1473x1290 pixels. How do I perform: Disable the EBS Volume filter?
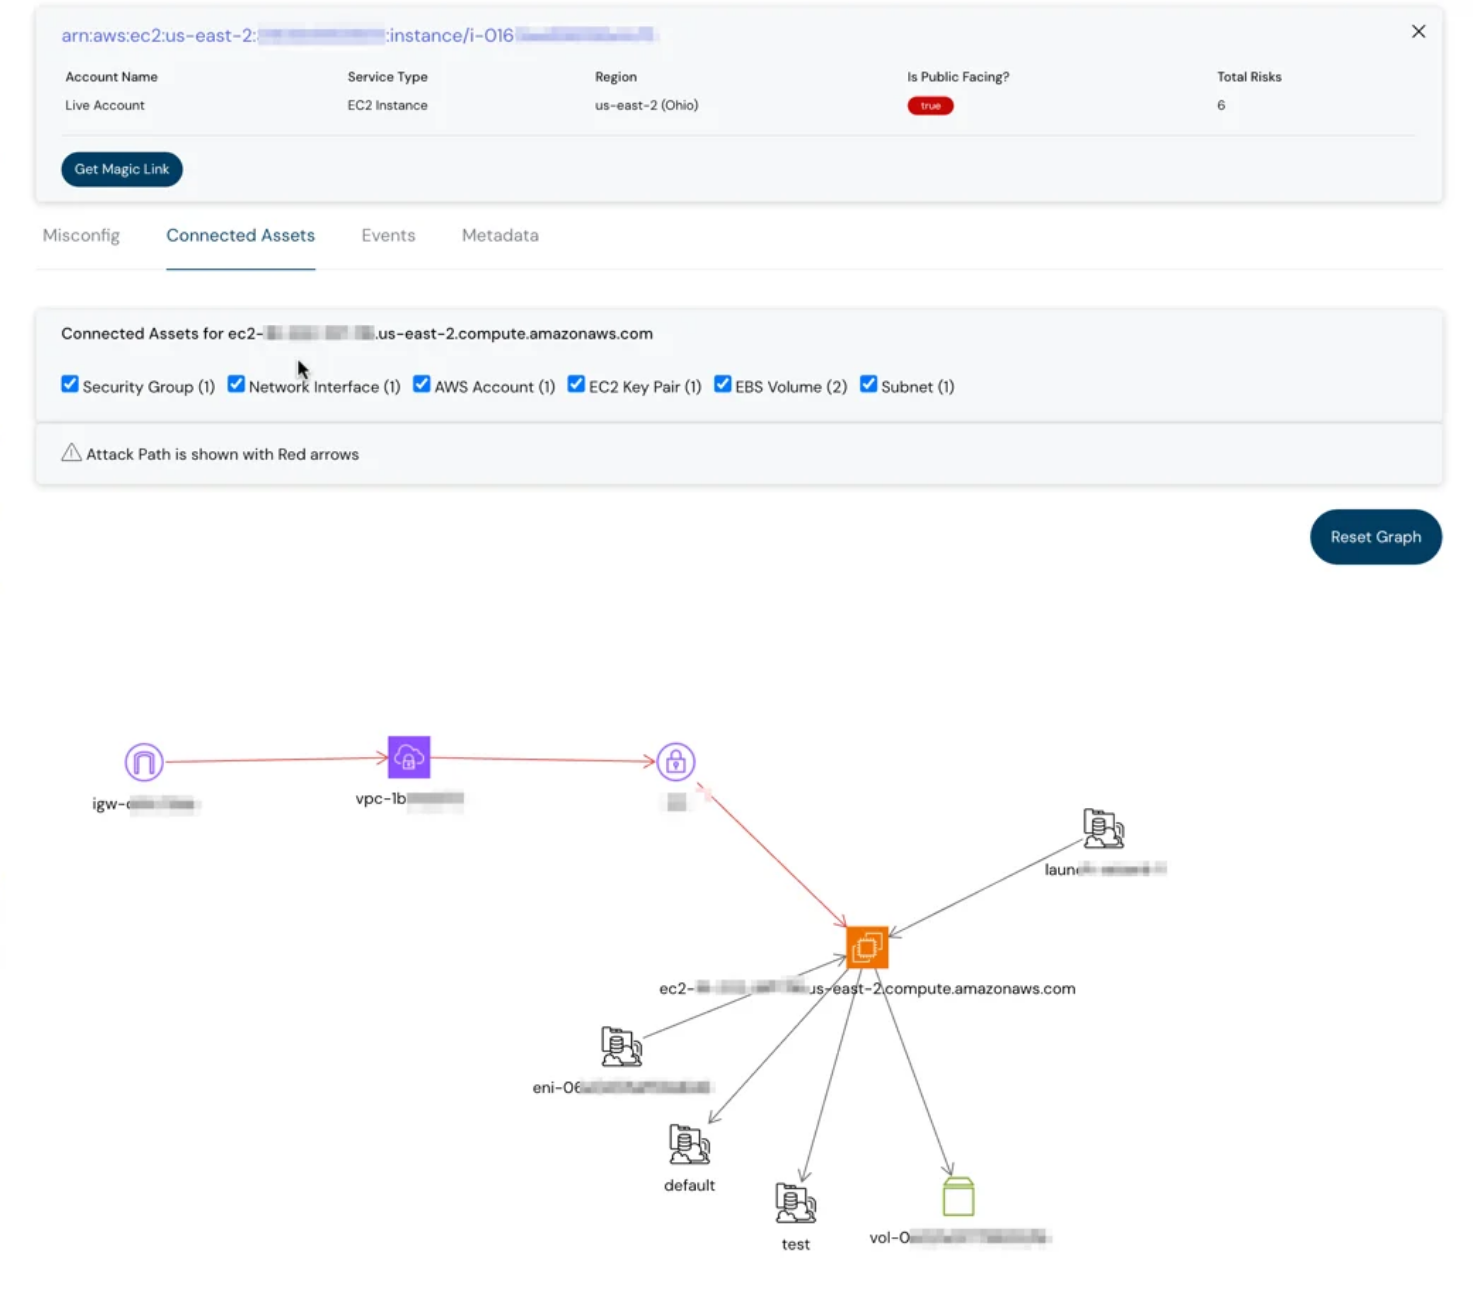tap(722, 383)
